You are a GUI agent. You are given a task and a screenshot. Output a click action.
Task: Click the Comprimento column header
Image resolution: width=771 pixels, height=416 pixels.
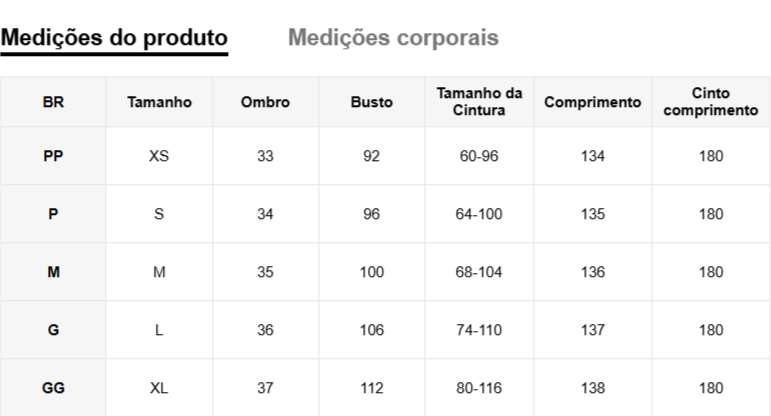(592, 102)
